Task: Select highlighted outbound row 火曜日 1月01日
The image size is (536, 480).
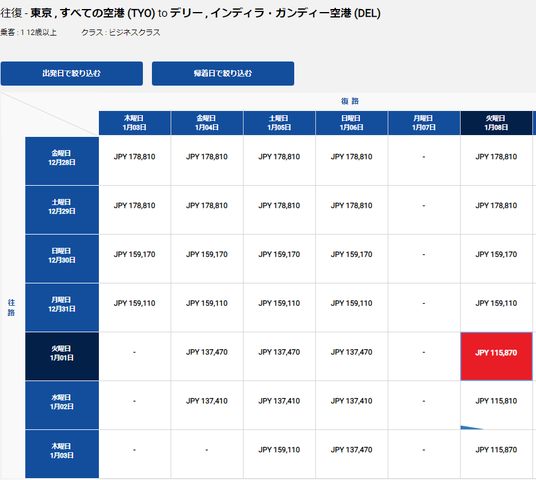Action: [x=62, y=356]
